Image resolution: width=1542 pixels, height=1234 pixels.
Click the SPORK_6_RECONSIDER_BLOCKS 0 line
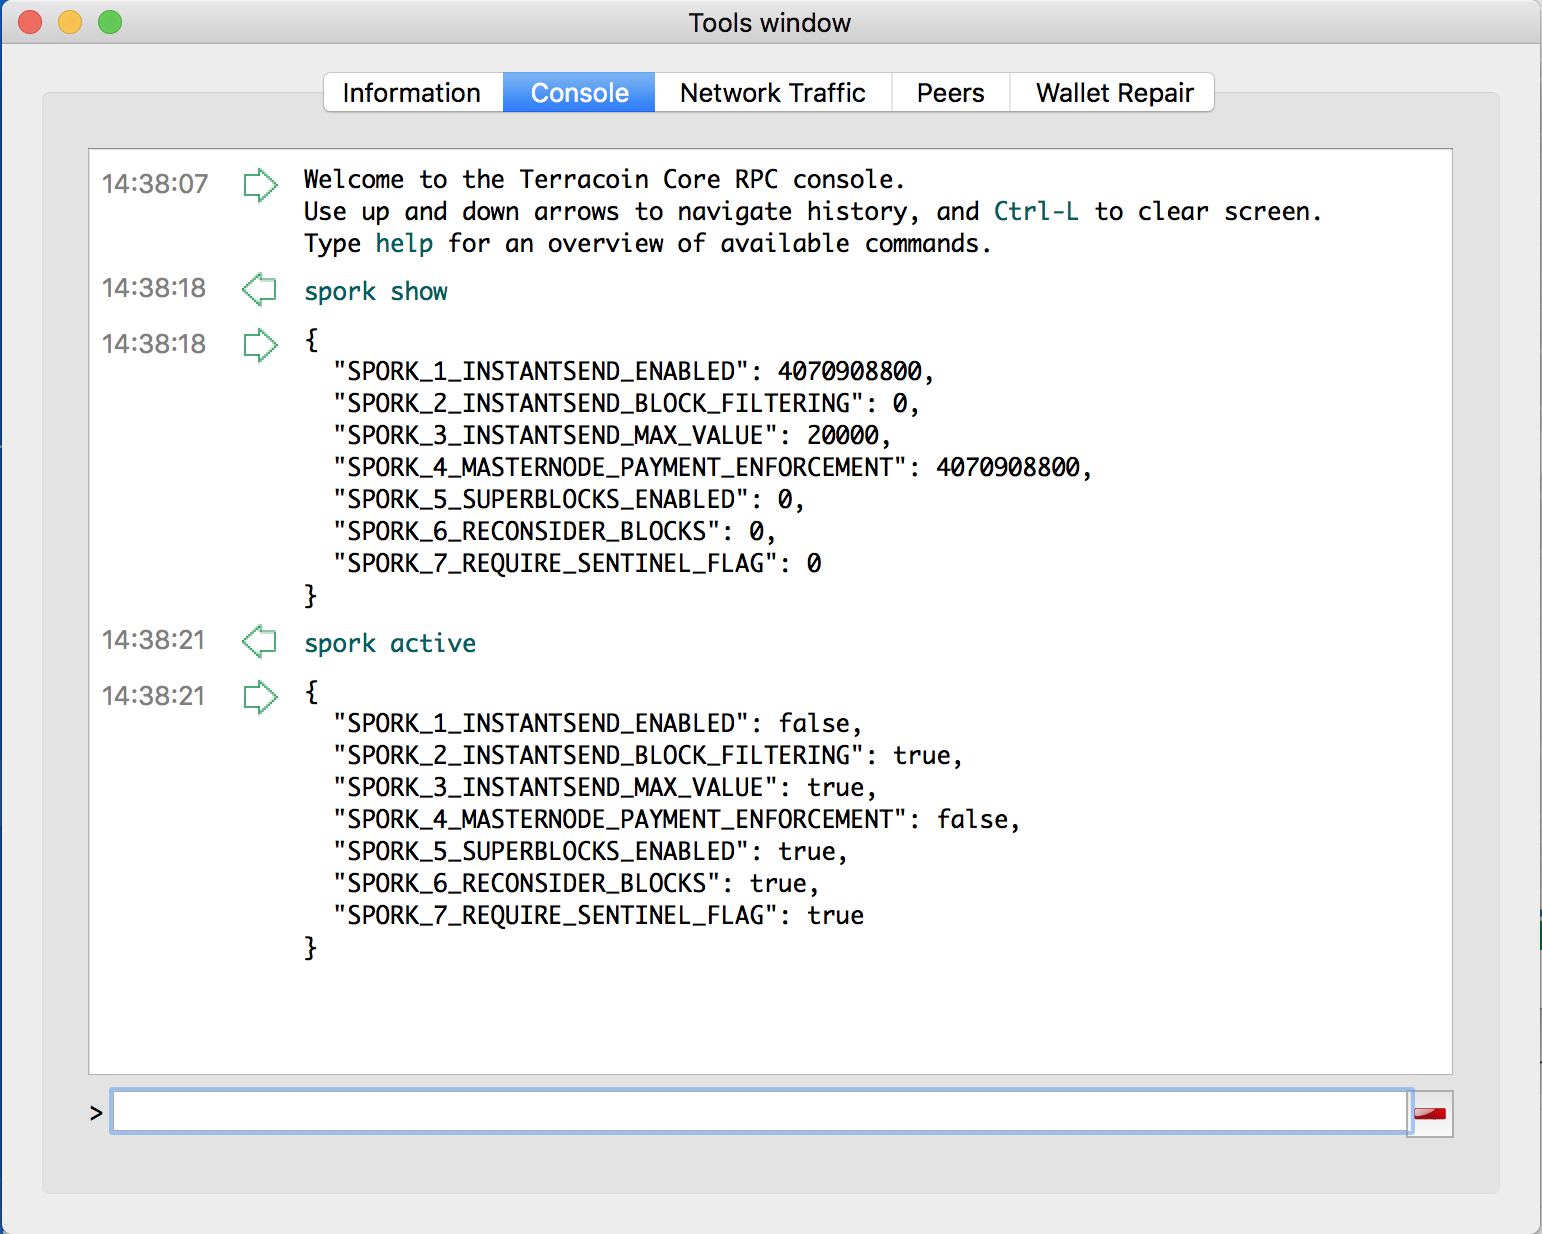point(555,532)
